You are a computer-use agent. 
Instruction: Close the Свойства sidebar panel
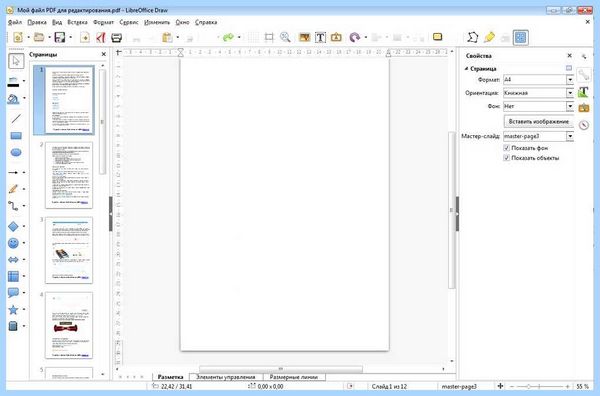click(x=569, y=55)
